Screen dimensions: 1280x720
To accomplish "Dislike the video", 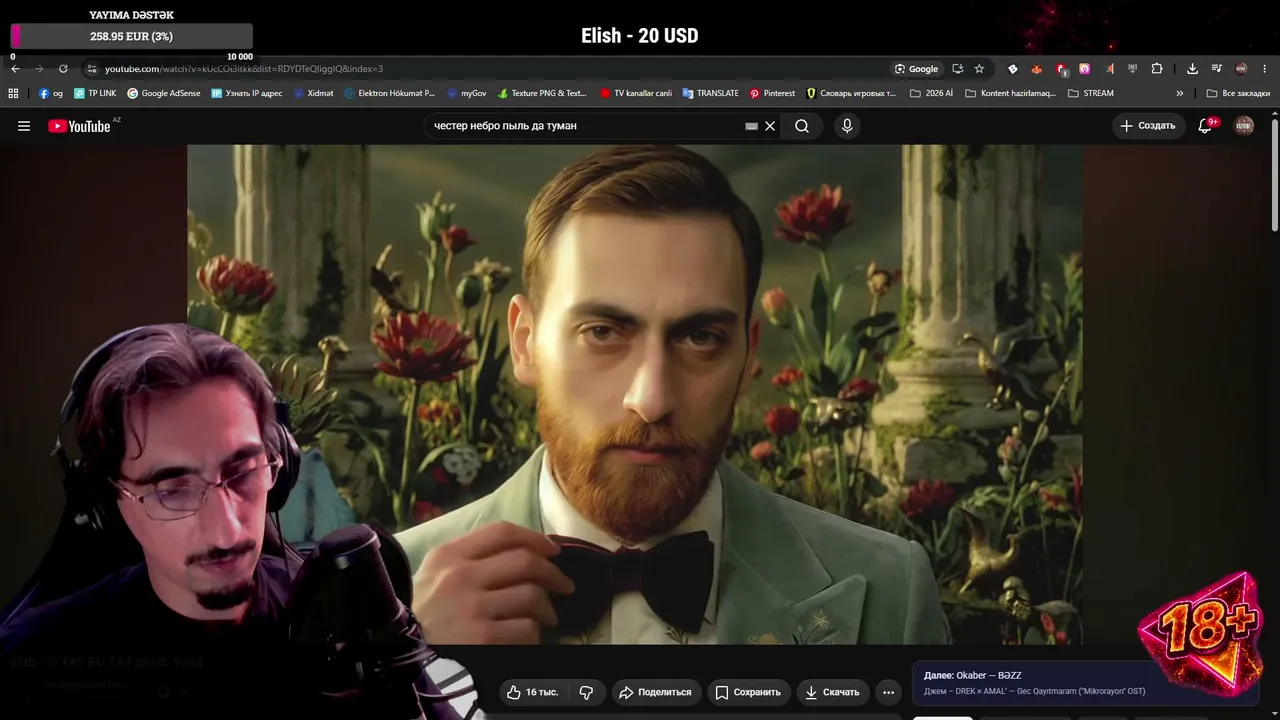I will (x=586, y=692).
